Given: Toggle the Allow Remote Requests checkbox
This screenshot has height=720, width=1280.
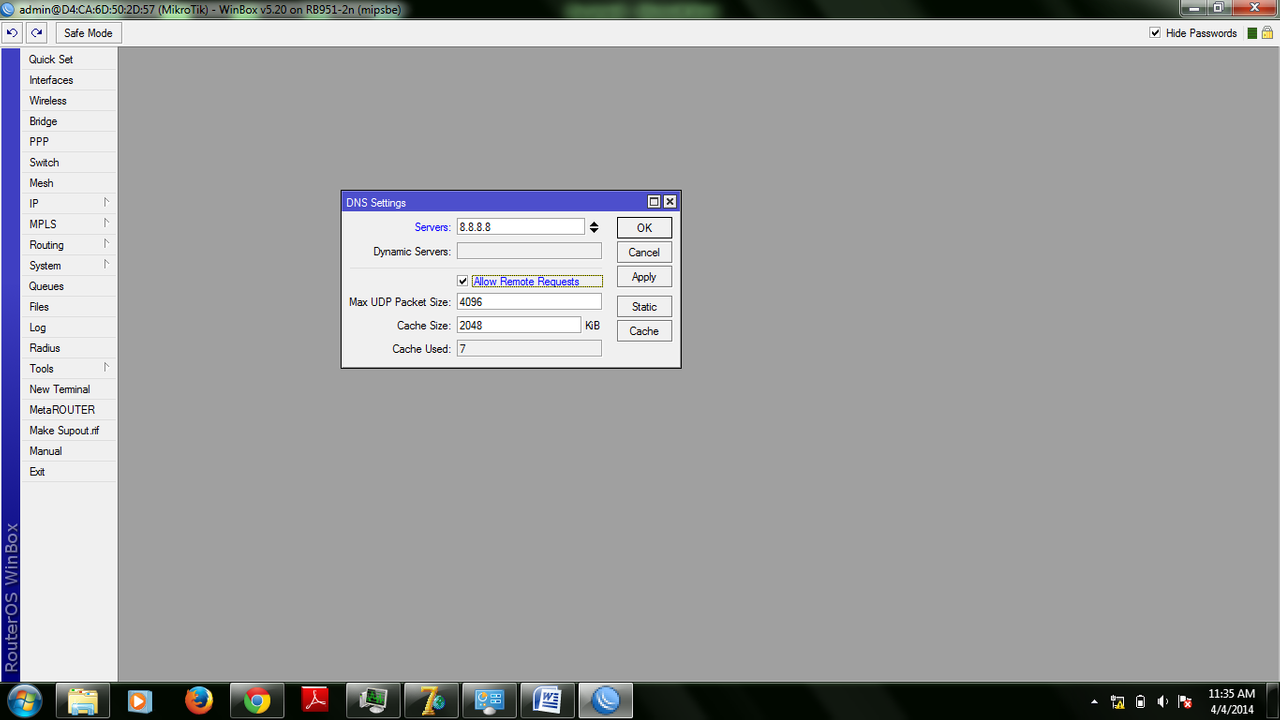Looking at the screenshot, I should tap(462, 281).
